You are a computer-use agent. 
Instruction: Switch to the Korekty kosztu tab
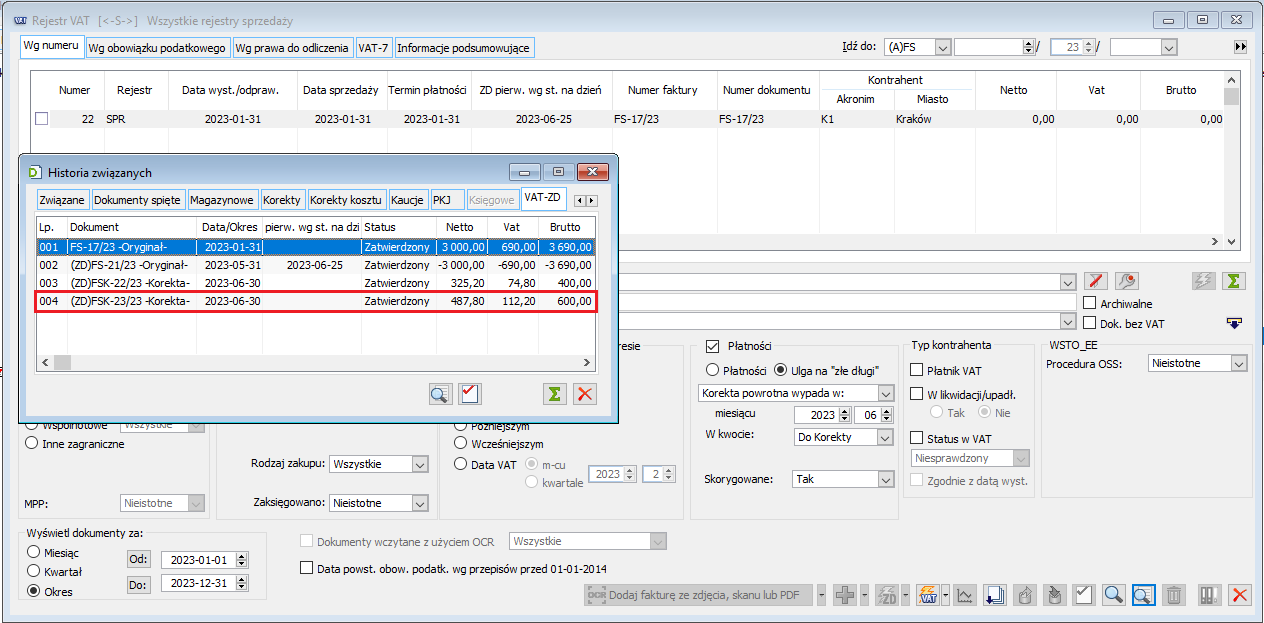346,200
